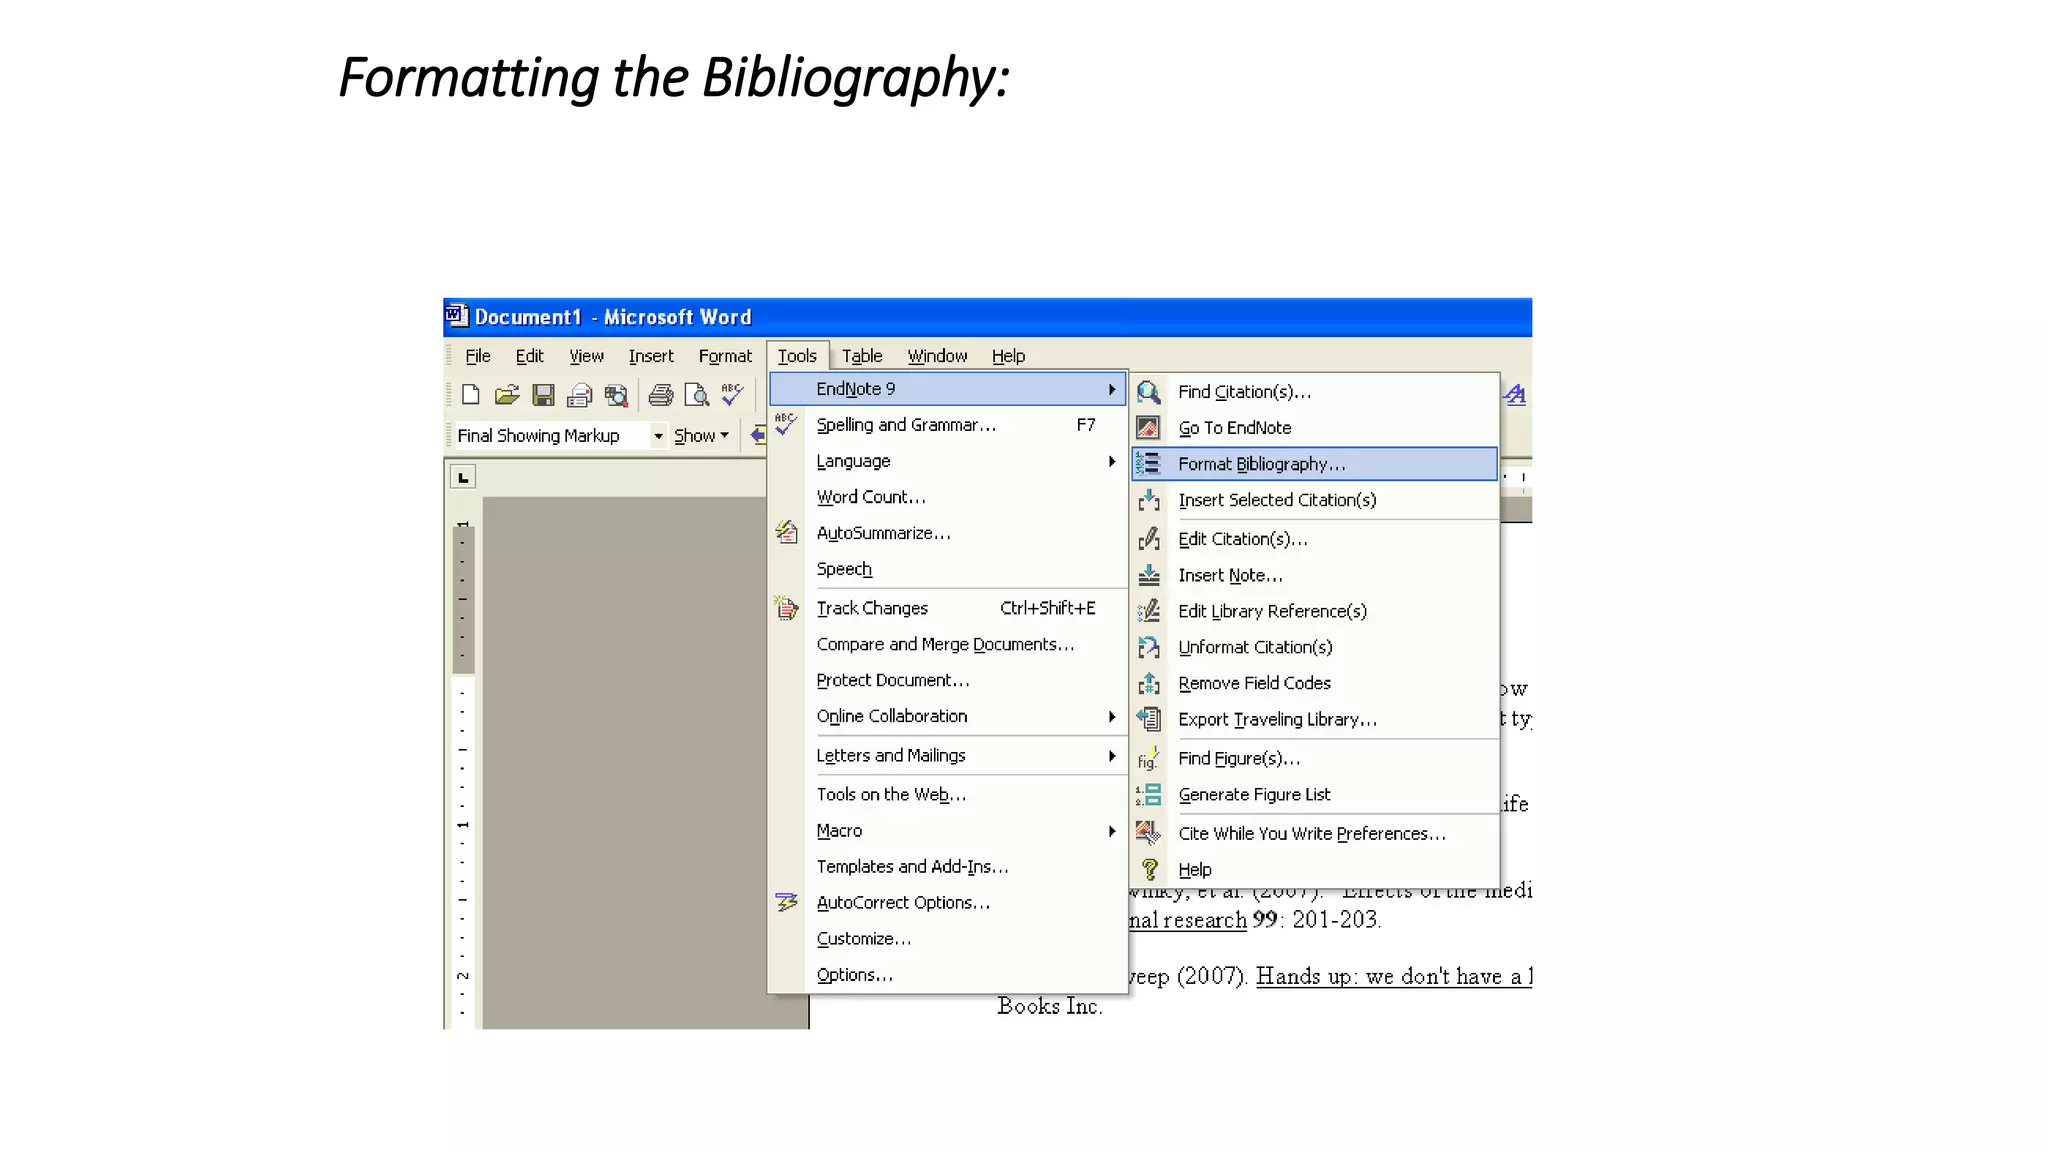
Task: Open the Format menu
Action: [x=725, y=356]
